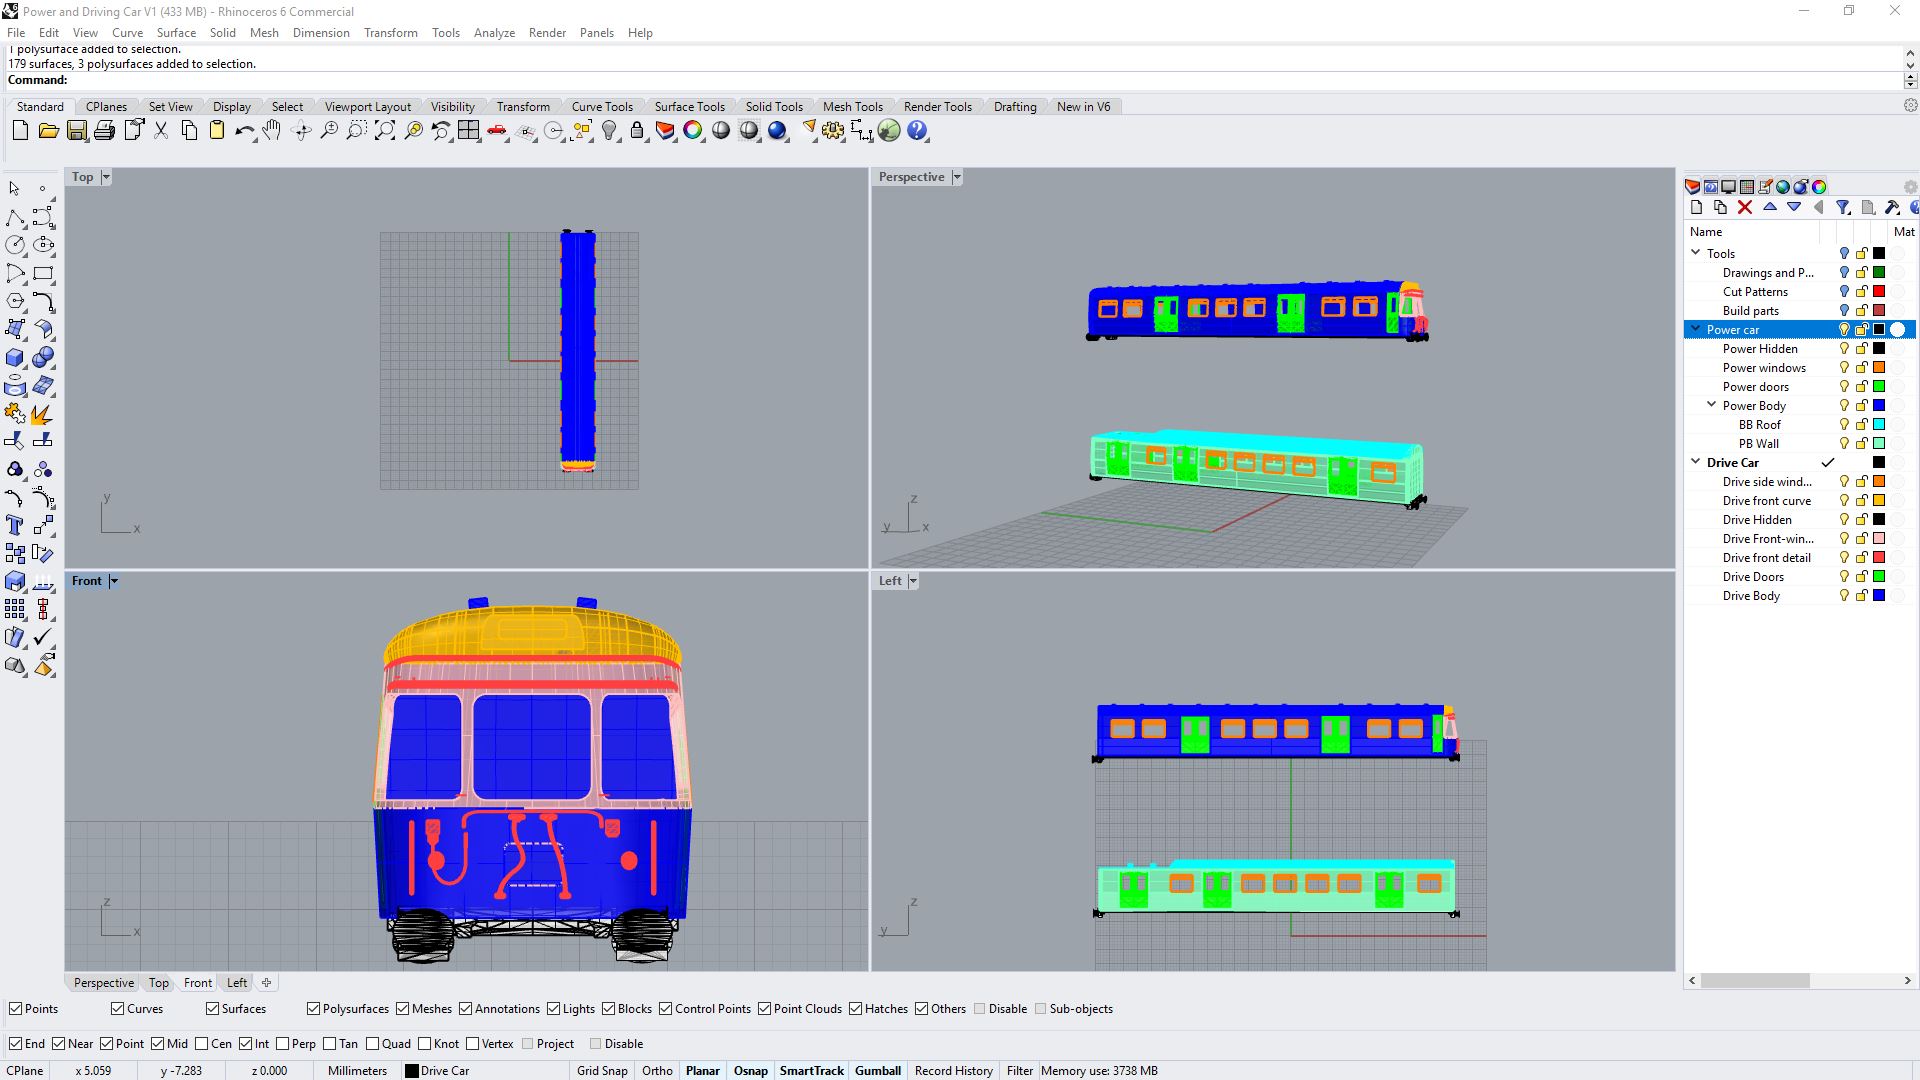This screenshot has width=1920, height=1080.
Task: Collapse the Power Body sublayer tree
Action: [x=1712, y=405]
